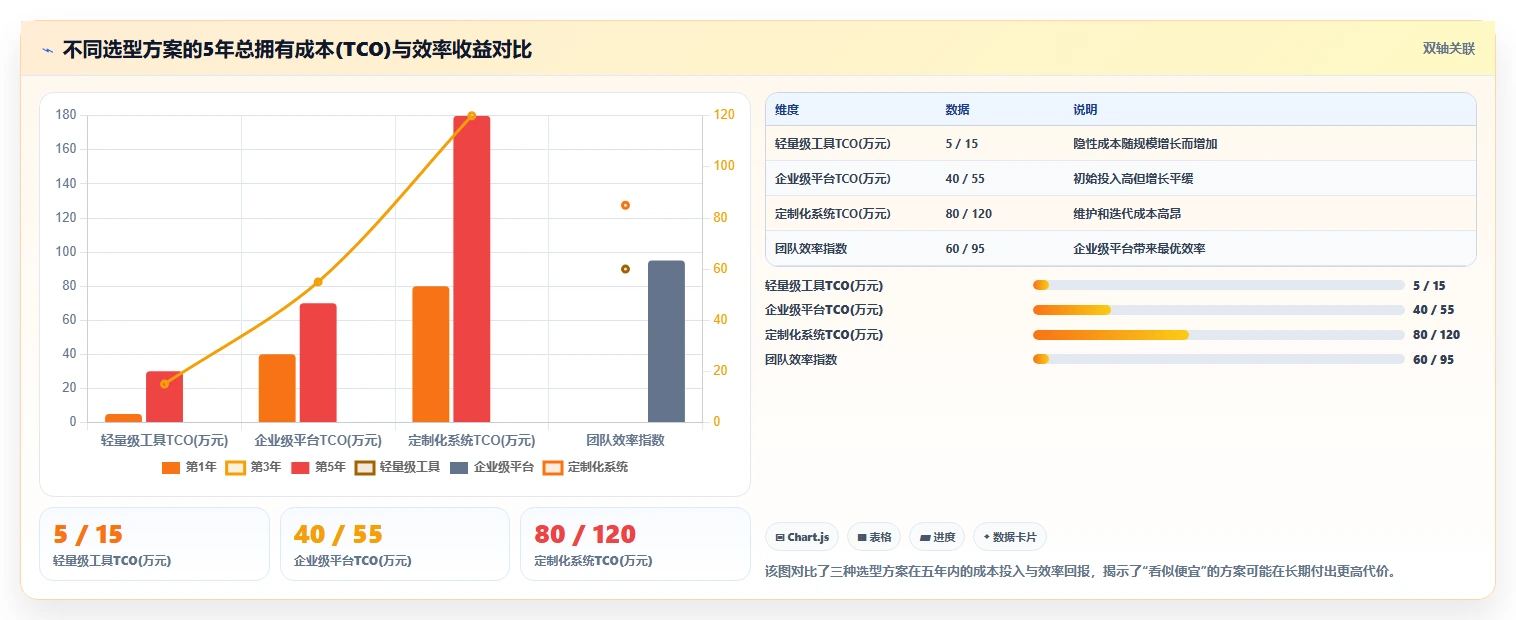Toggle the 轻量级工具 legend series
Image resolution: width=1516 pixels, height=620 pixels.
397,467
